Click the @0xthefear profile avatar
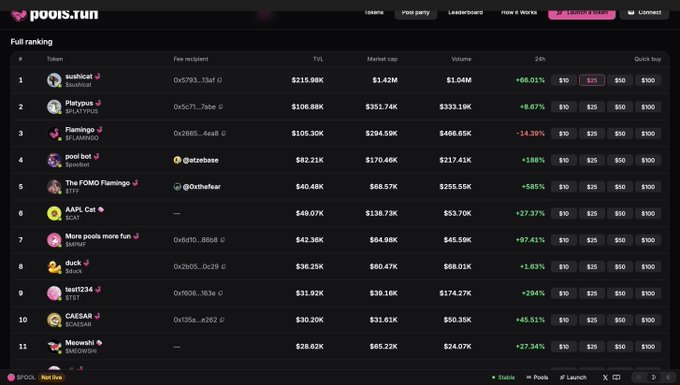This screenshot has height=385, width=680. click(x=177, y=187)
